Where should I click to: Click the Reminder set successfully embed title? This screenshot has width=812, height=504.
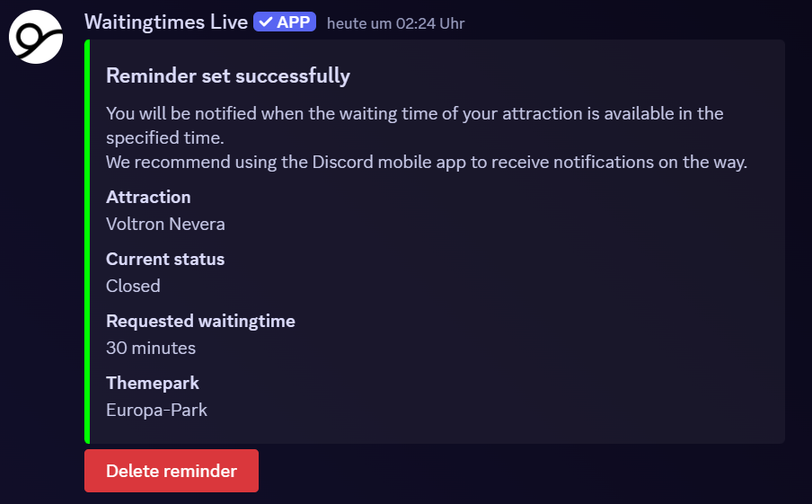click(228, 76)
